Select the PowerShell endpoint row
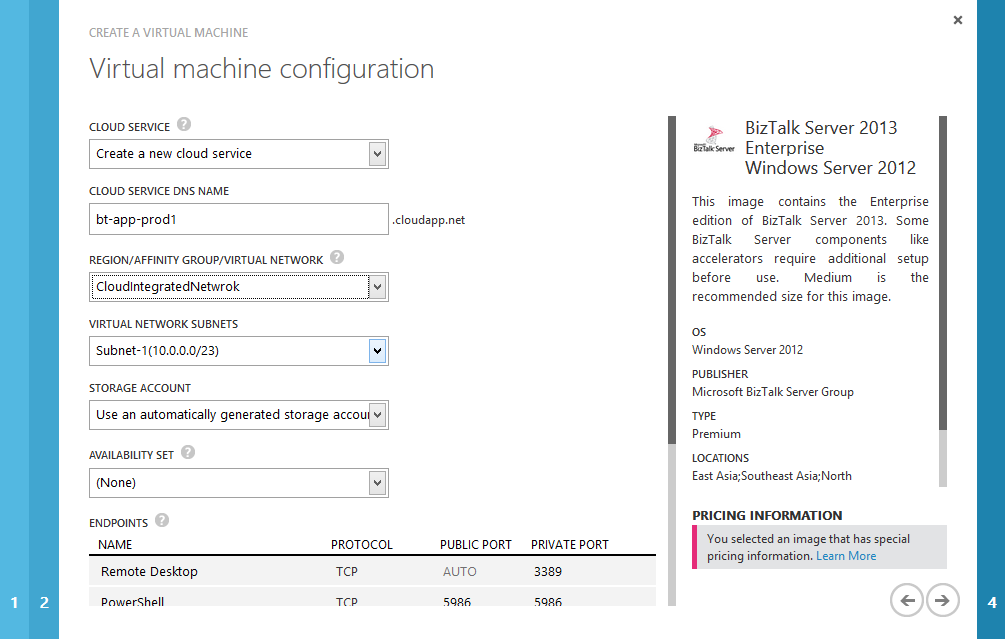The height and width of the screenshot is (639, 1005). click(372, 599)
